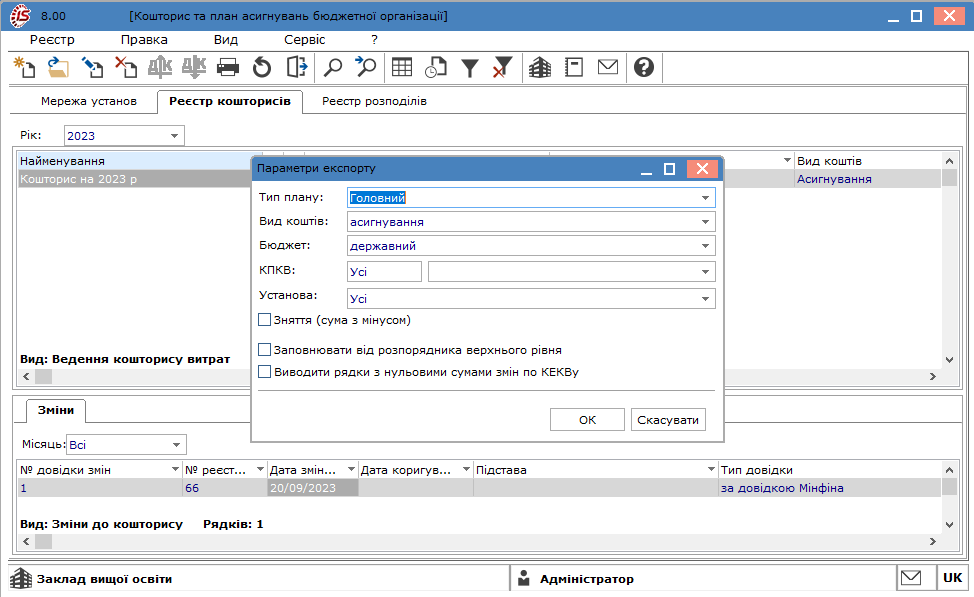Open the 'Реєстр' menu
The width and height of the screenshot is (974, 597).
point(52,40)
